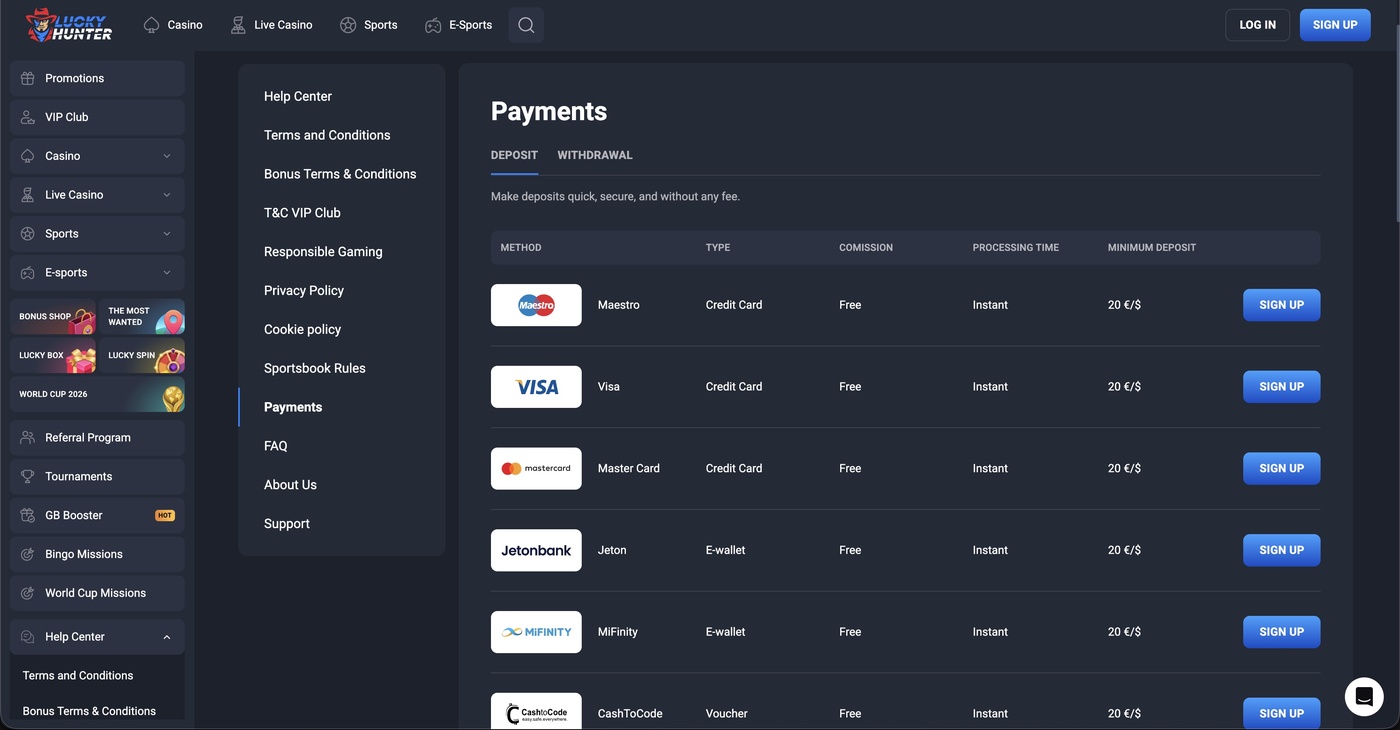Open the Lucky Box tile
The height and width of the screenshot is (730, 1400).
[53, 355]
